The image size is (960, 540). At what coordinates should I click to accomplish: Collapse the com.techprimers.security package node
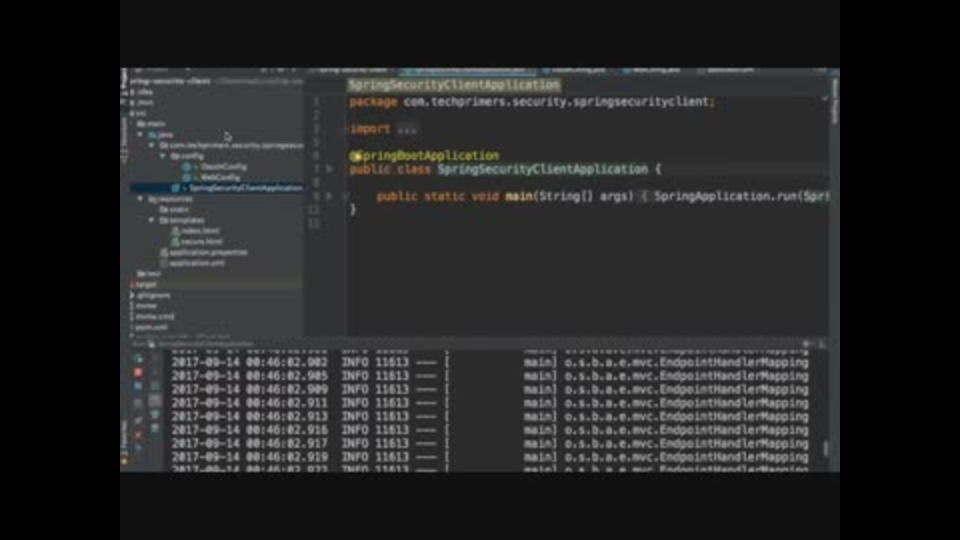[x=151, y=145]
